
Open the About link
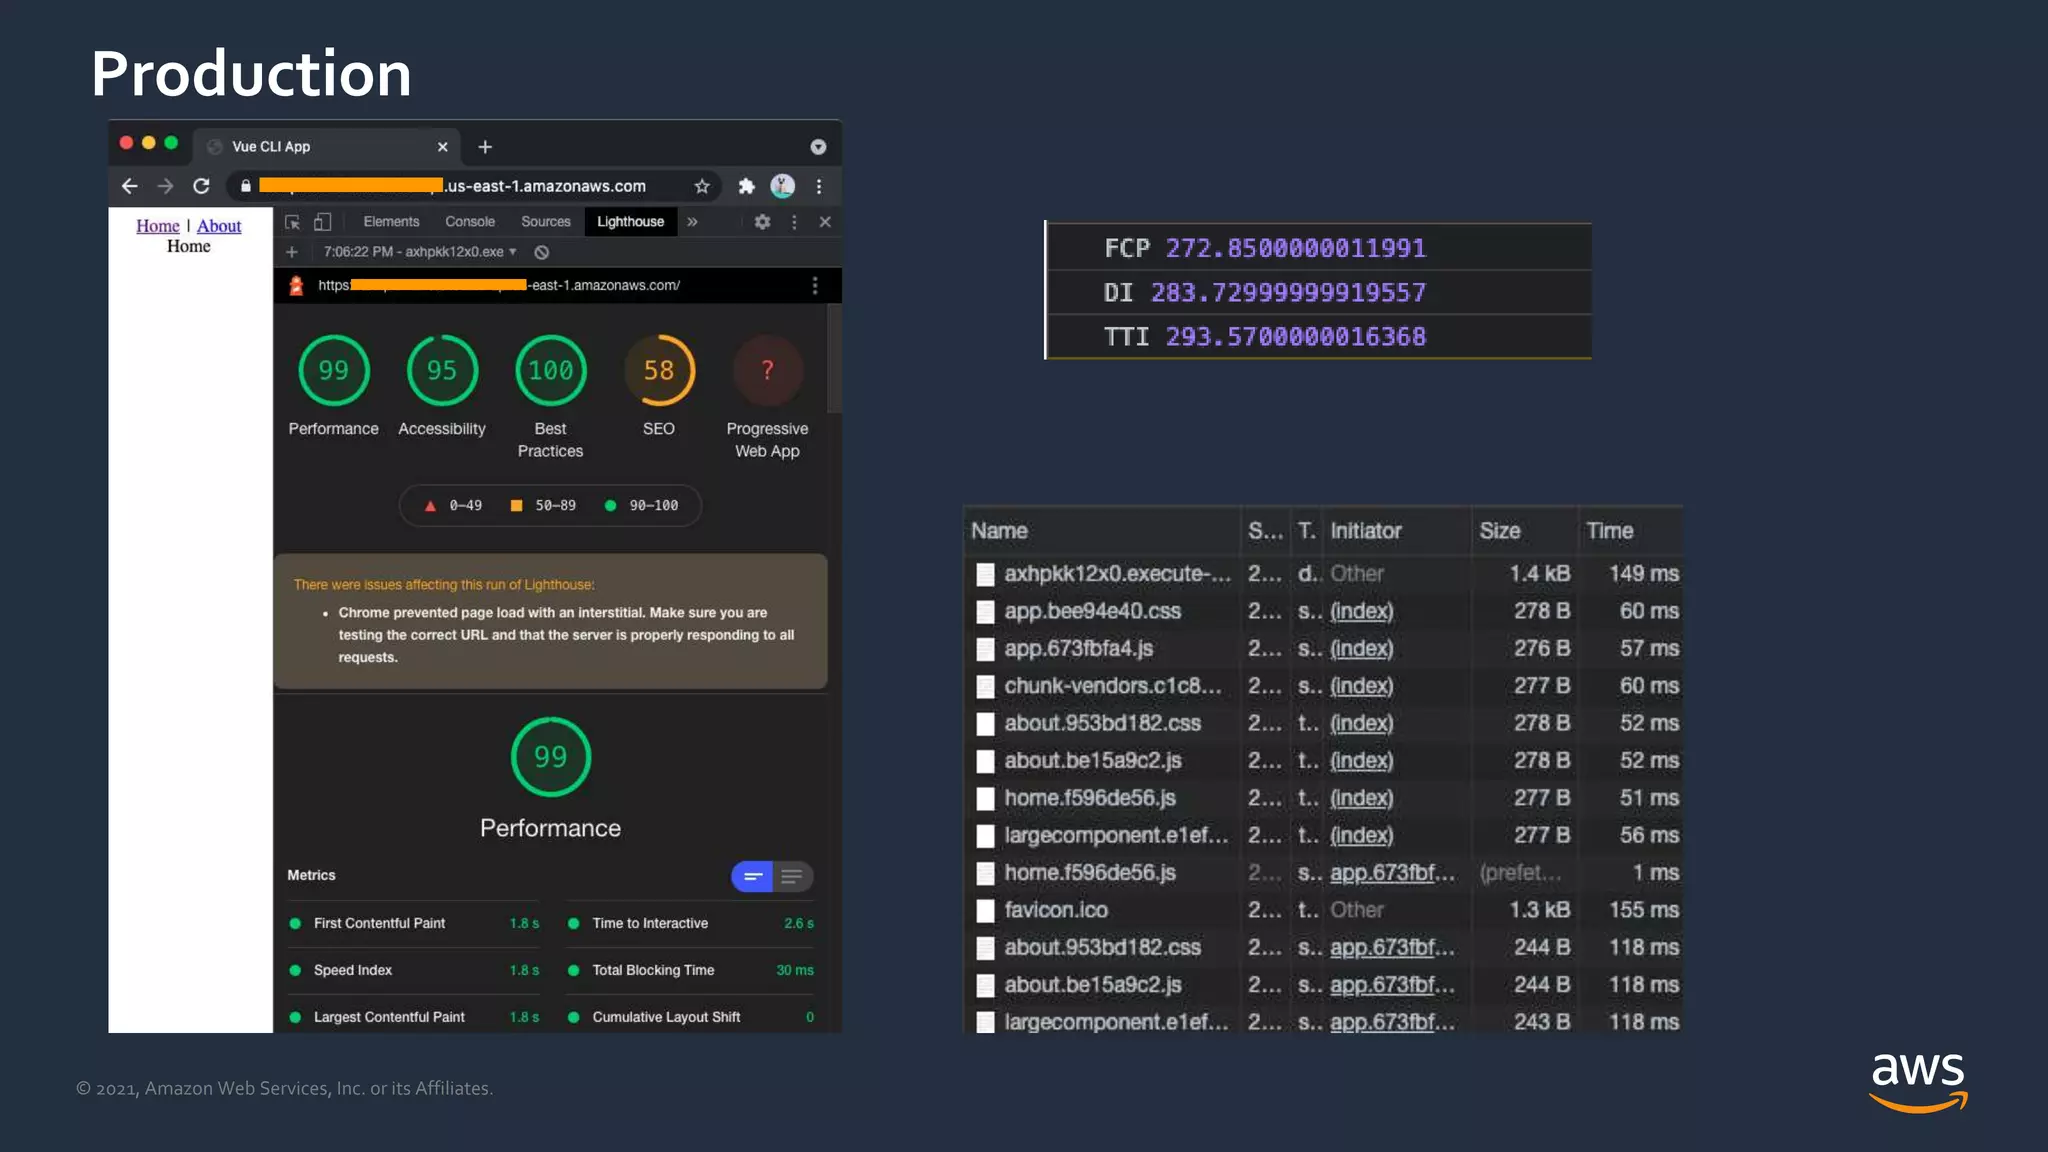click(219, 226)
